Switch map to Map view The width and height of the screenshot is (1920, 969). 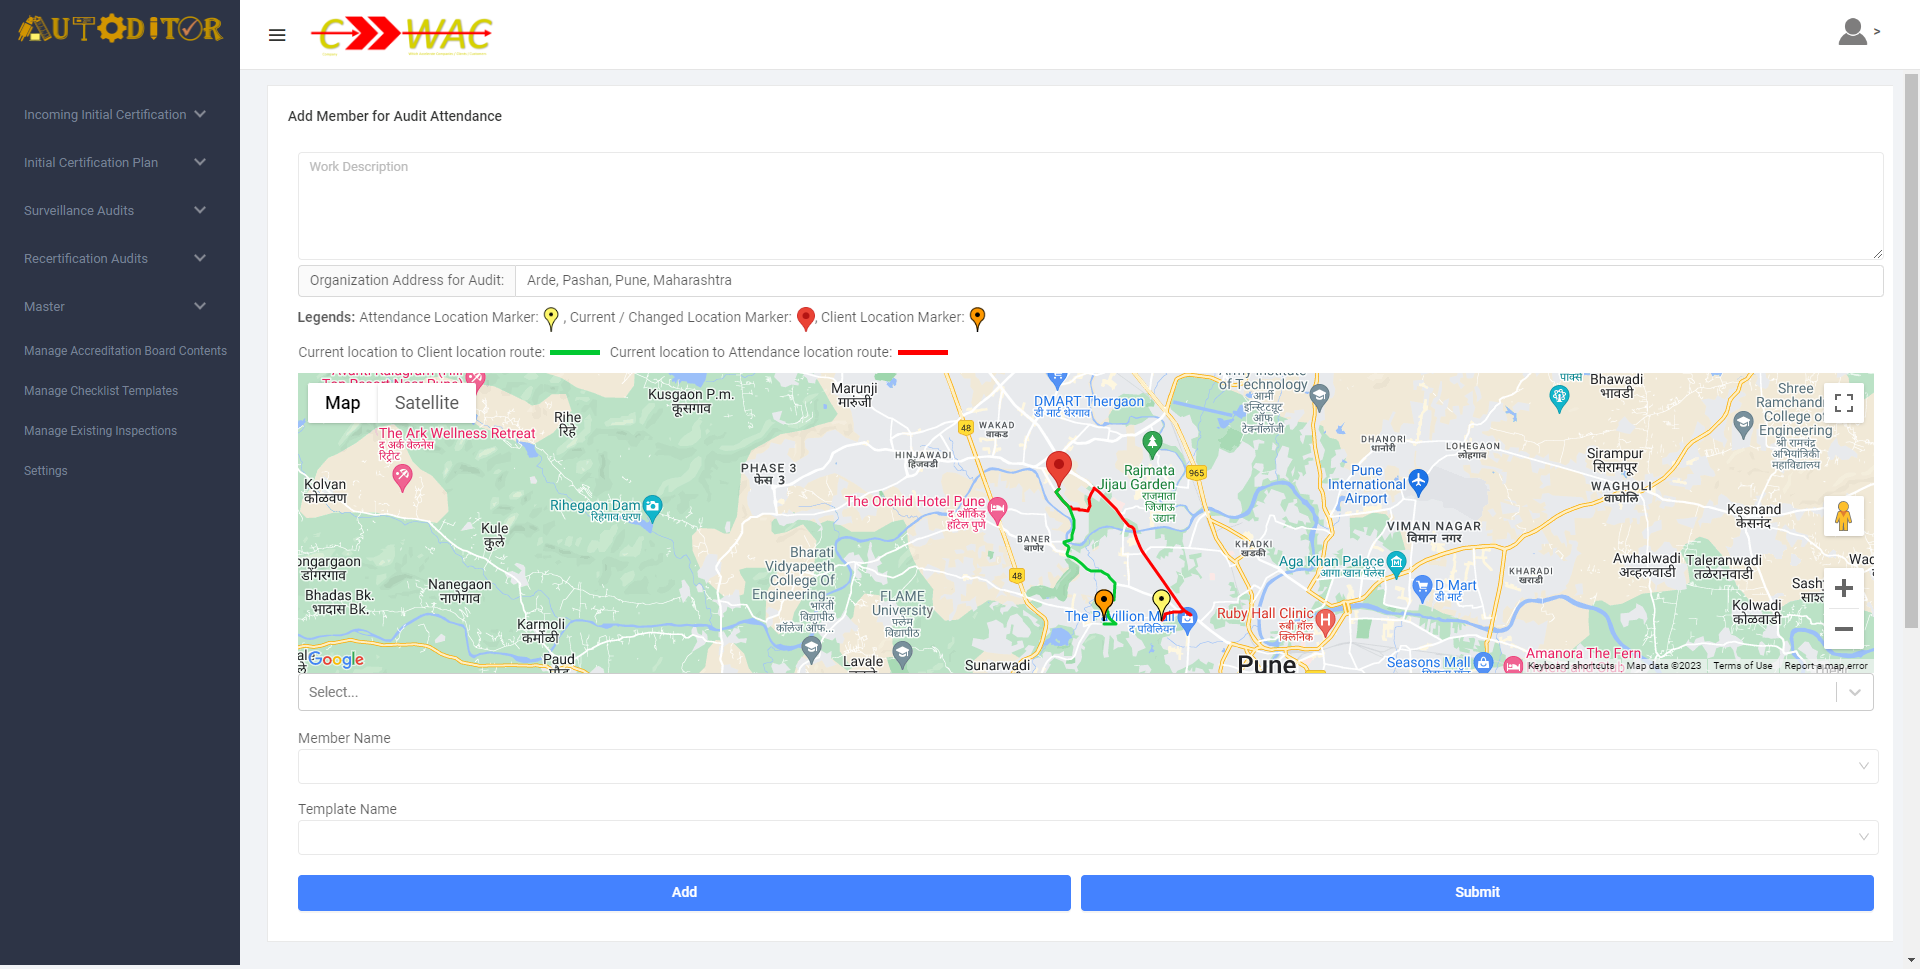click(342, 403)
